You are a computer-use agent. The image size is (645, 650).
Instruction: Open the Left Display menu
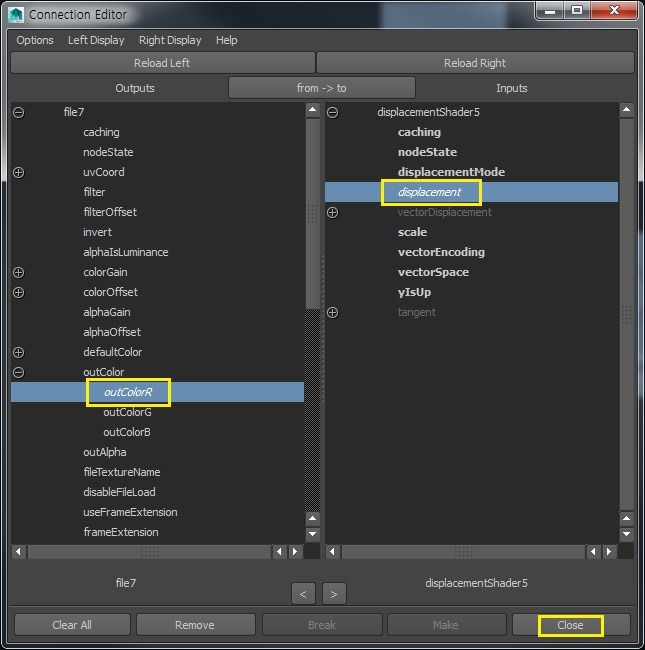pos(96,40)
